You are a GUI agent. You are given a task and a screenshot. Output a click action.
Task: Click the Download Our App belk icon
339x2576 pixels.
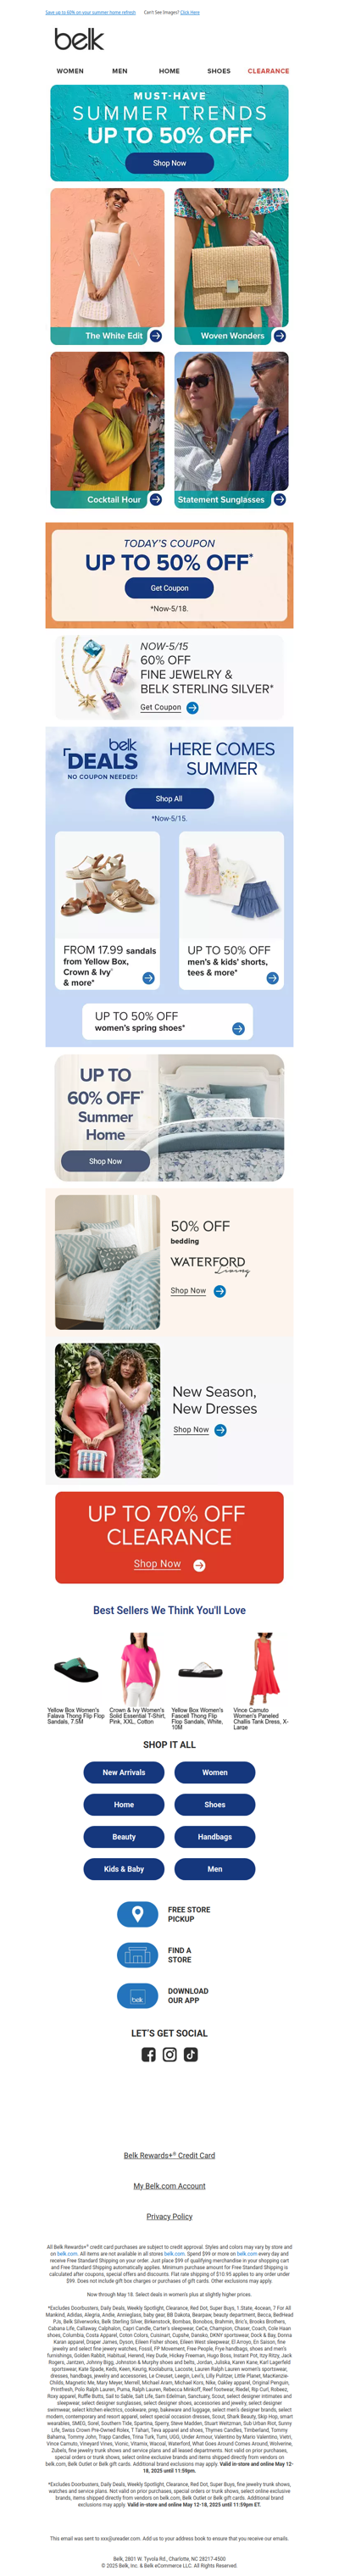[138, 1996]
